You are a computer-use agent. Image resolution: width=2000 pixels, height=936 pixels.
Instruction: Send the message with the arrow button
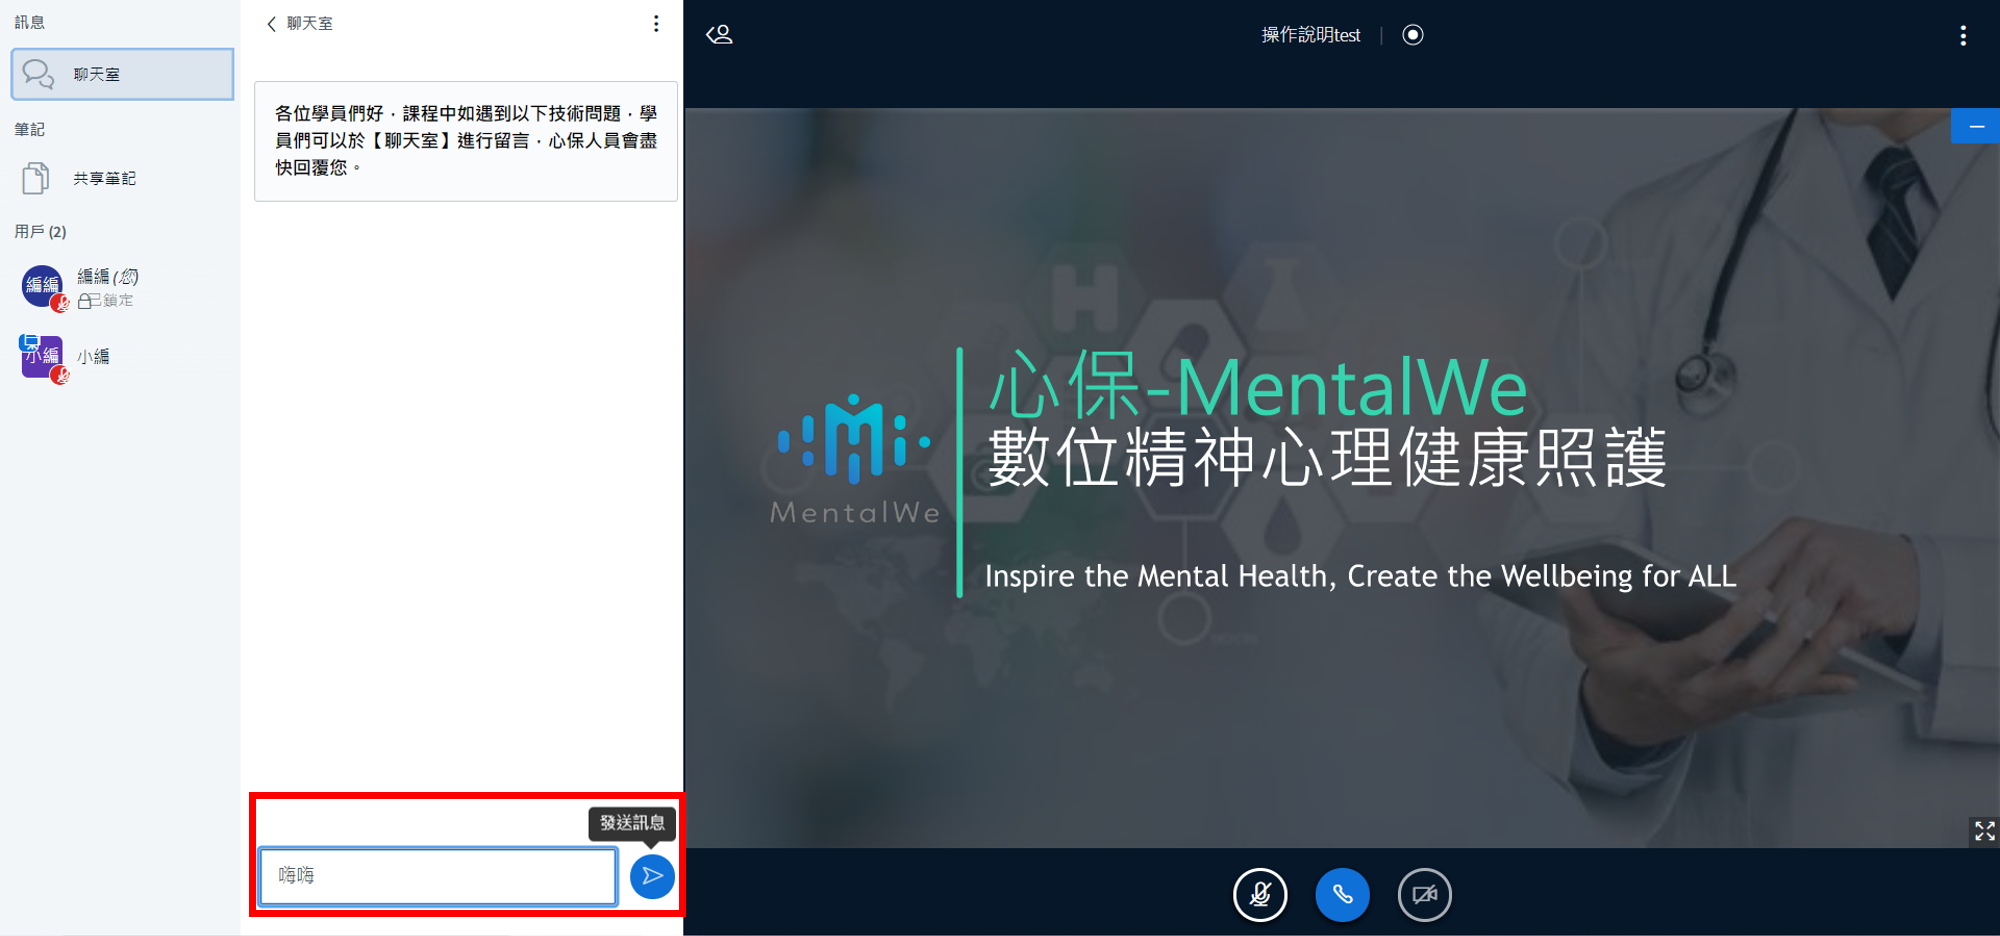(x=652, y=876)
